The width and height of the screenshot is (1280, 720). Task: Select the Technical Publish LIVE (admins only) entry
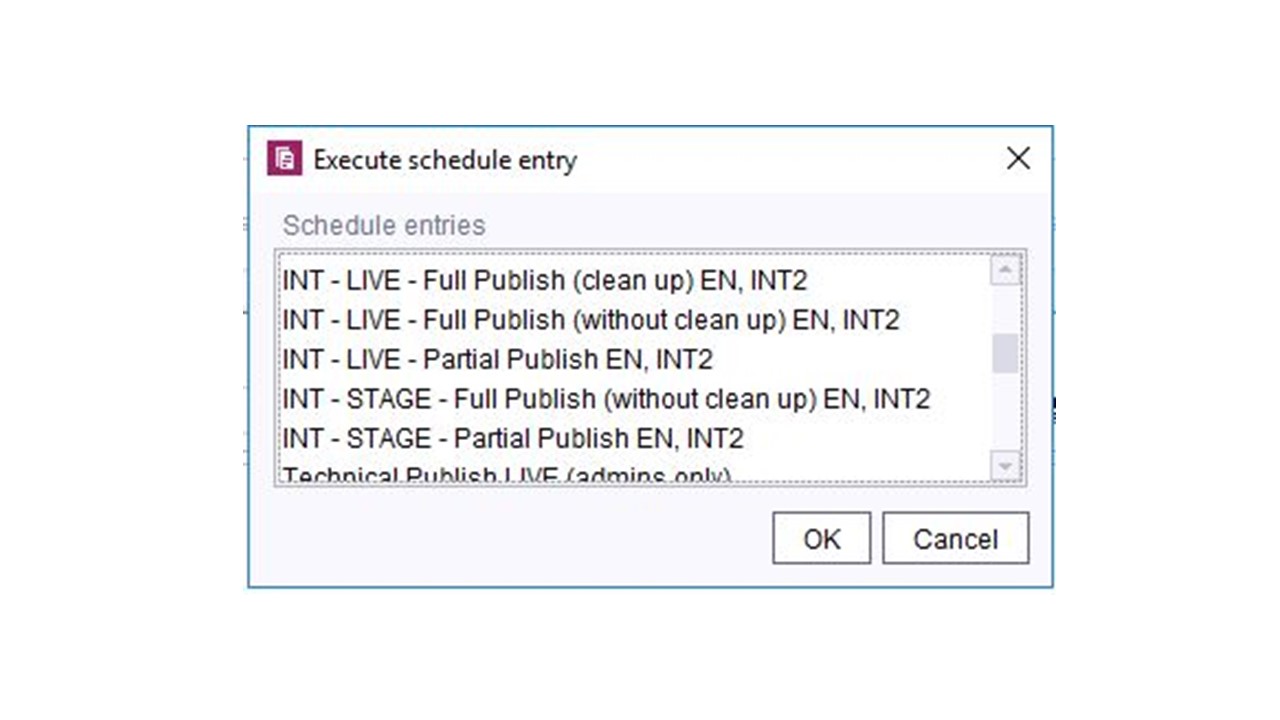(x=507, y=475)
